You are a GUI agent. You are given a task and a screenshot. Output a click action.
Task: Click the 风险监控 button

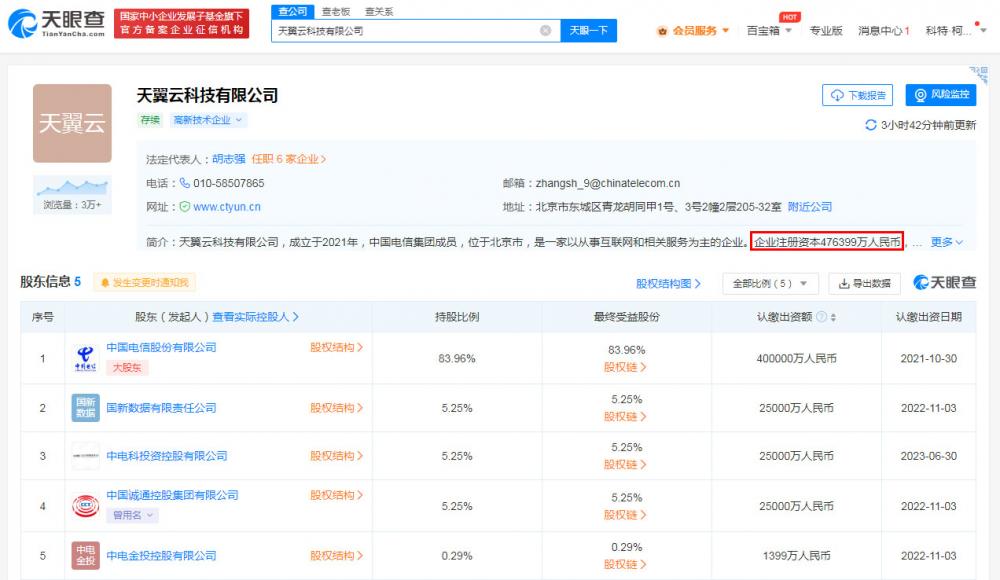(941, 95)
